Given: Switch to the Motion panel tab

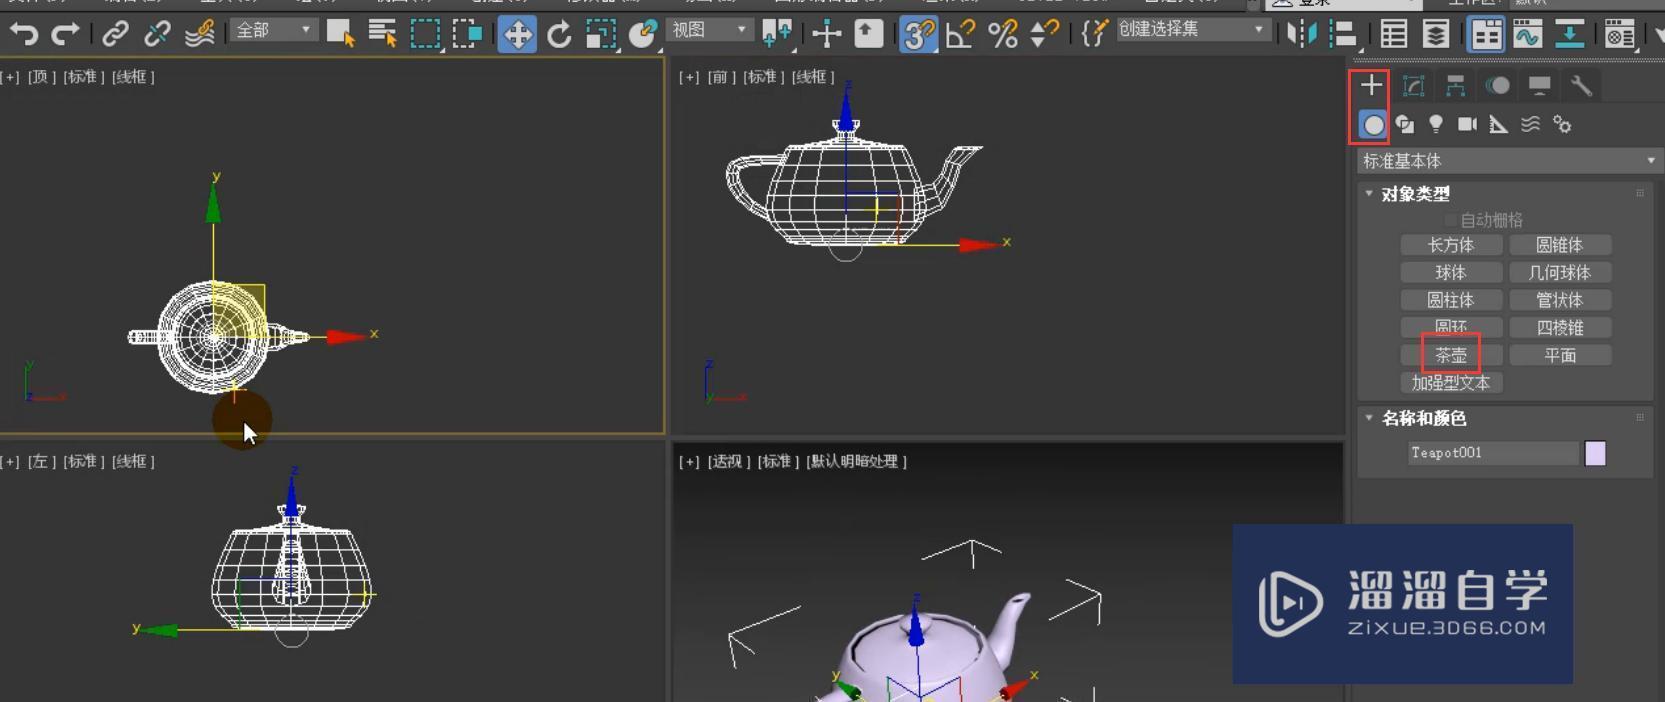Looking at the screenshot, I should [x=1497, y=85].
